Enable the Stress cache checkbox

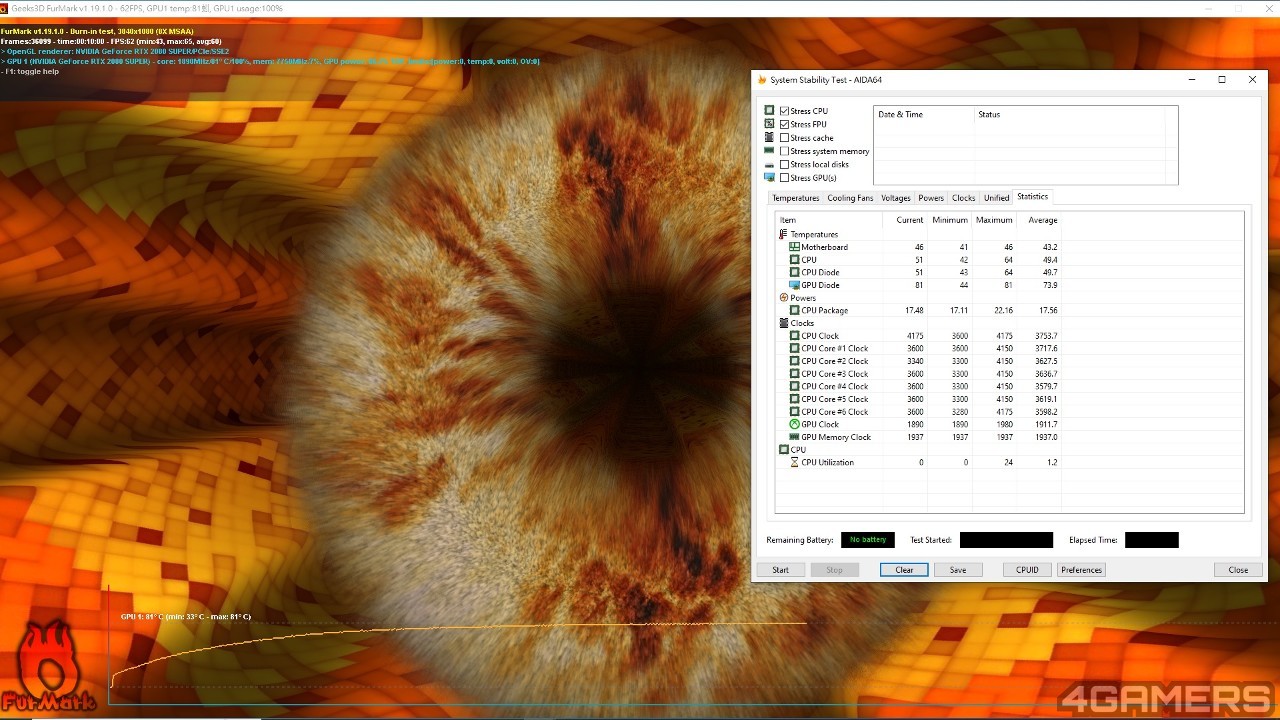[785, 138]
